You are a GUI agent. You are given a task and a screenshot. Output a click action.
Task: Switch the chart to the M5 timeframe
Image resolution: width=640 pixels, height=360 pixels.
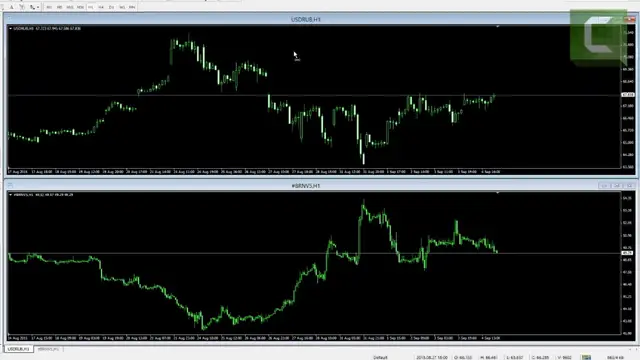[x=60, y=7]
